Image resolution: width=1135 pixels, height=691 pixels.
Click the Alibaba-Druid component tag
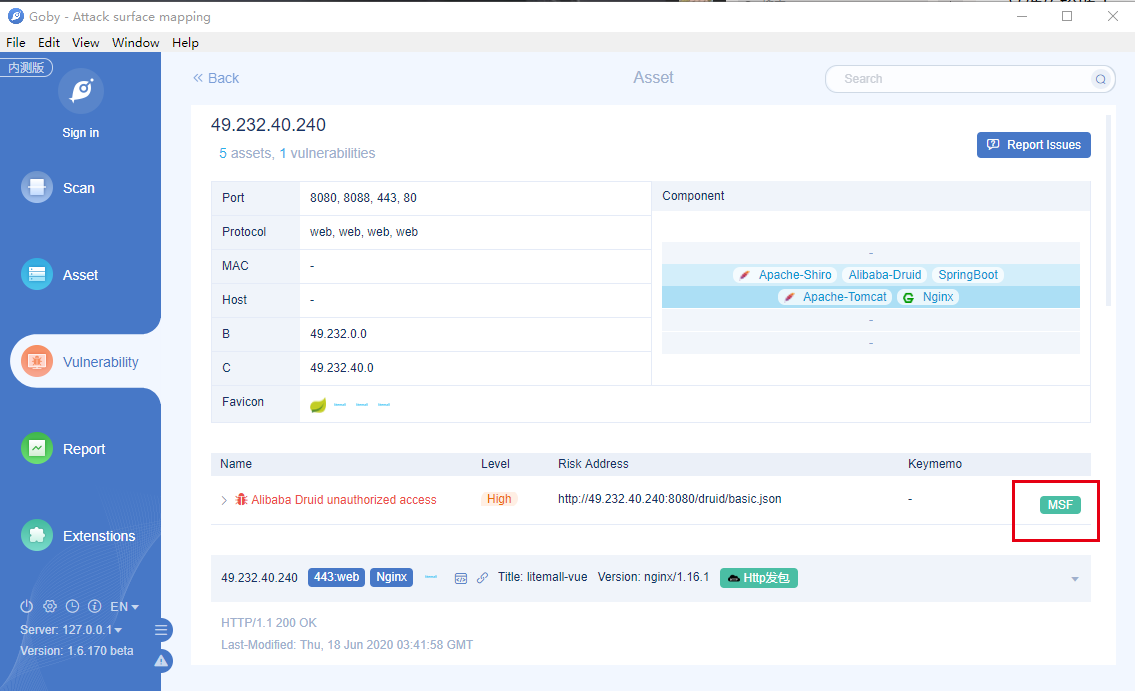(885, 275)
